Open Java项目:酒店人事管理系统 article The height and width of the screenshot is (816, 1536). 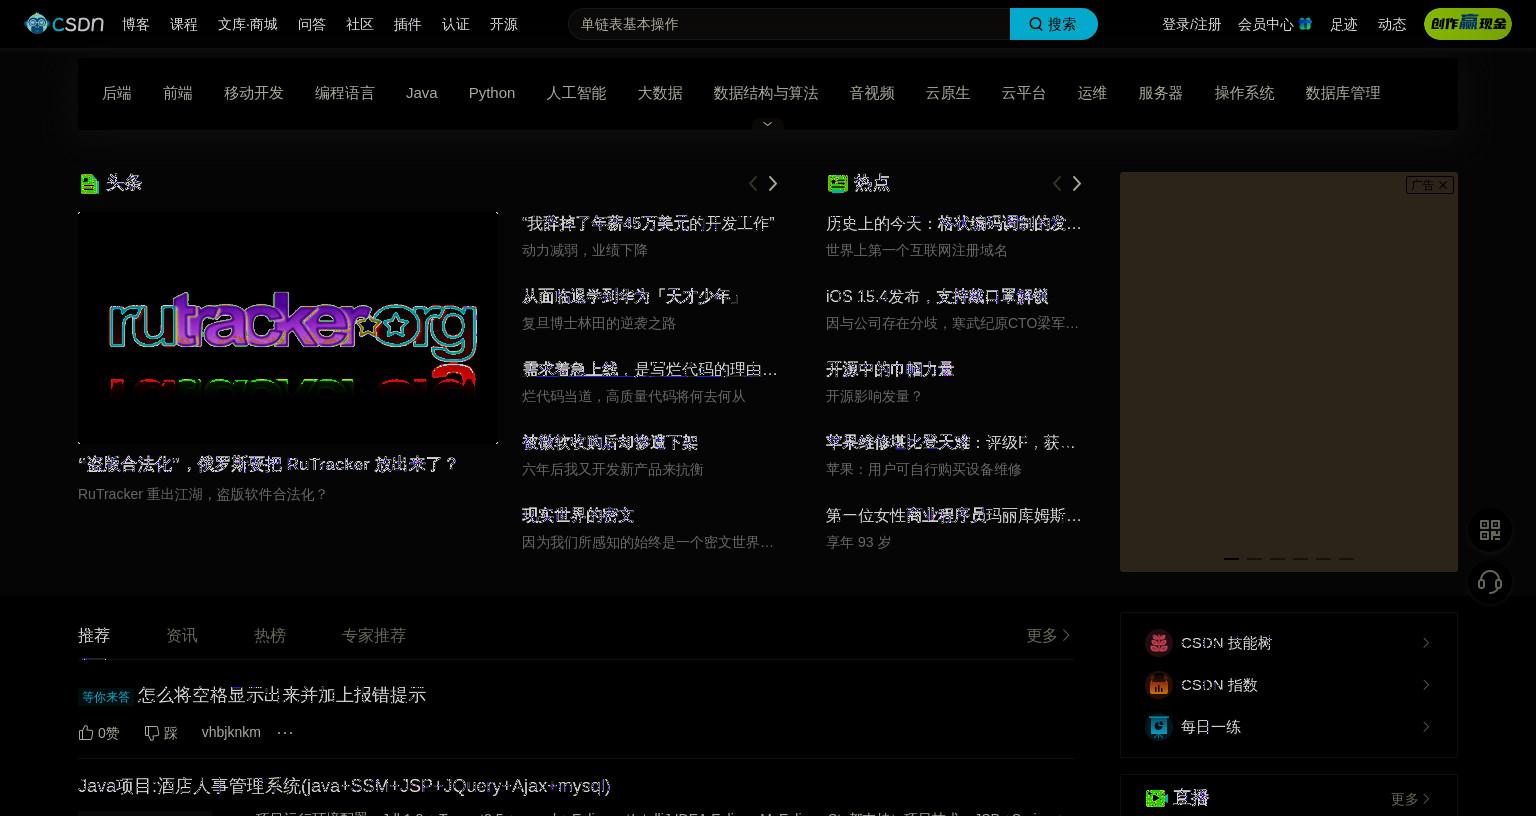coord(344,786)
